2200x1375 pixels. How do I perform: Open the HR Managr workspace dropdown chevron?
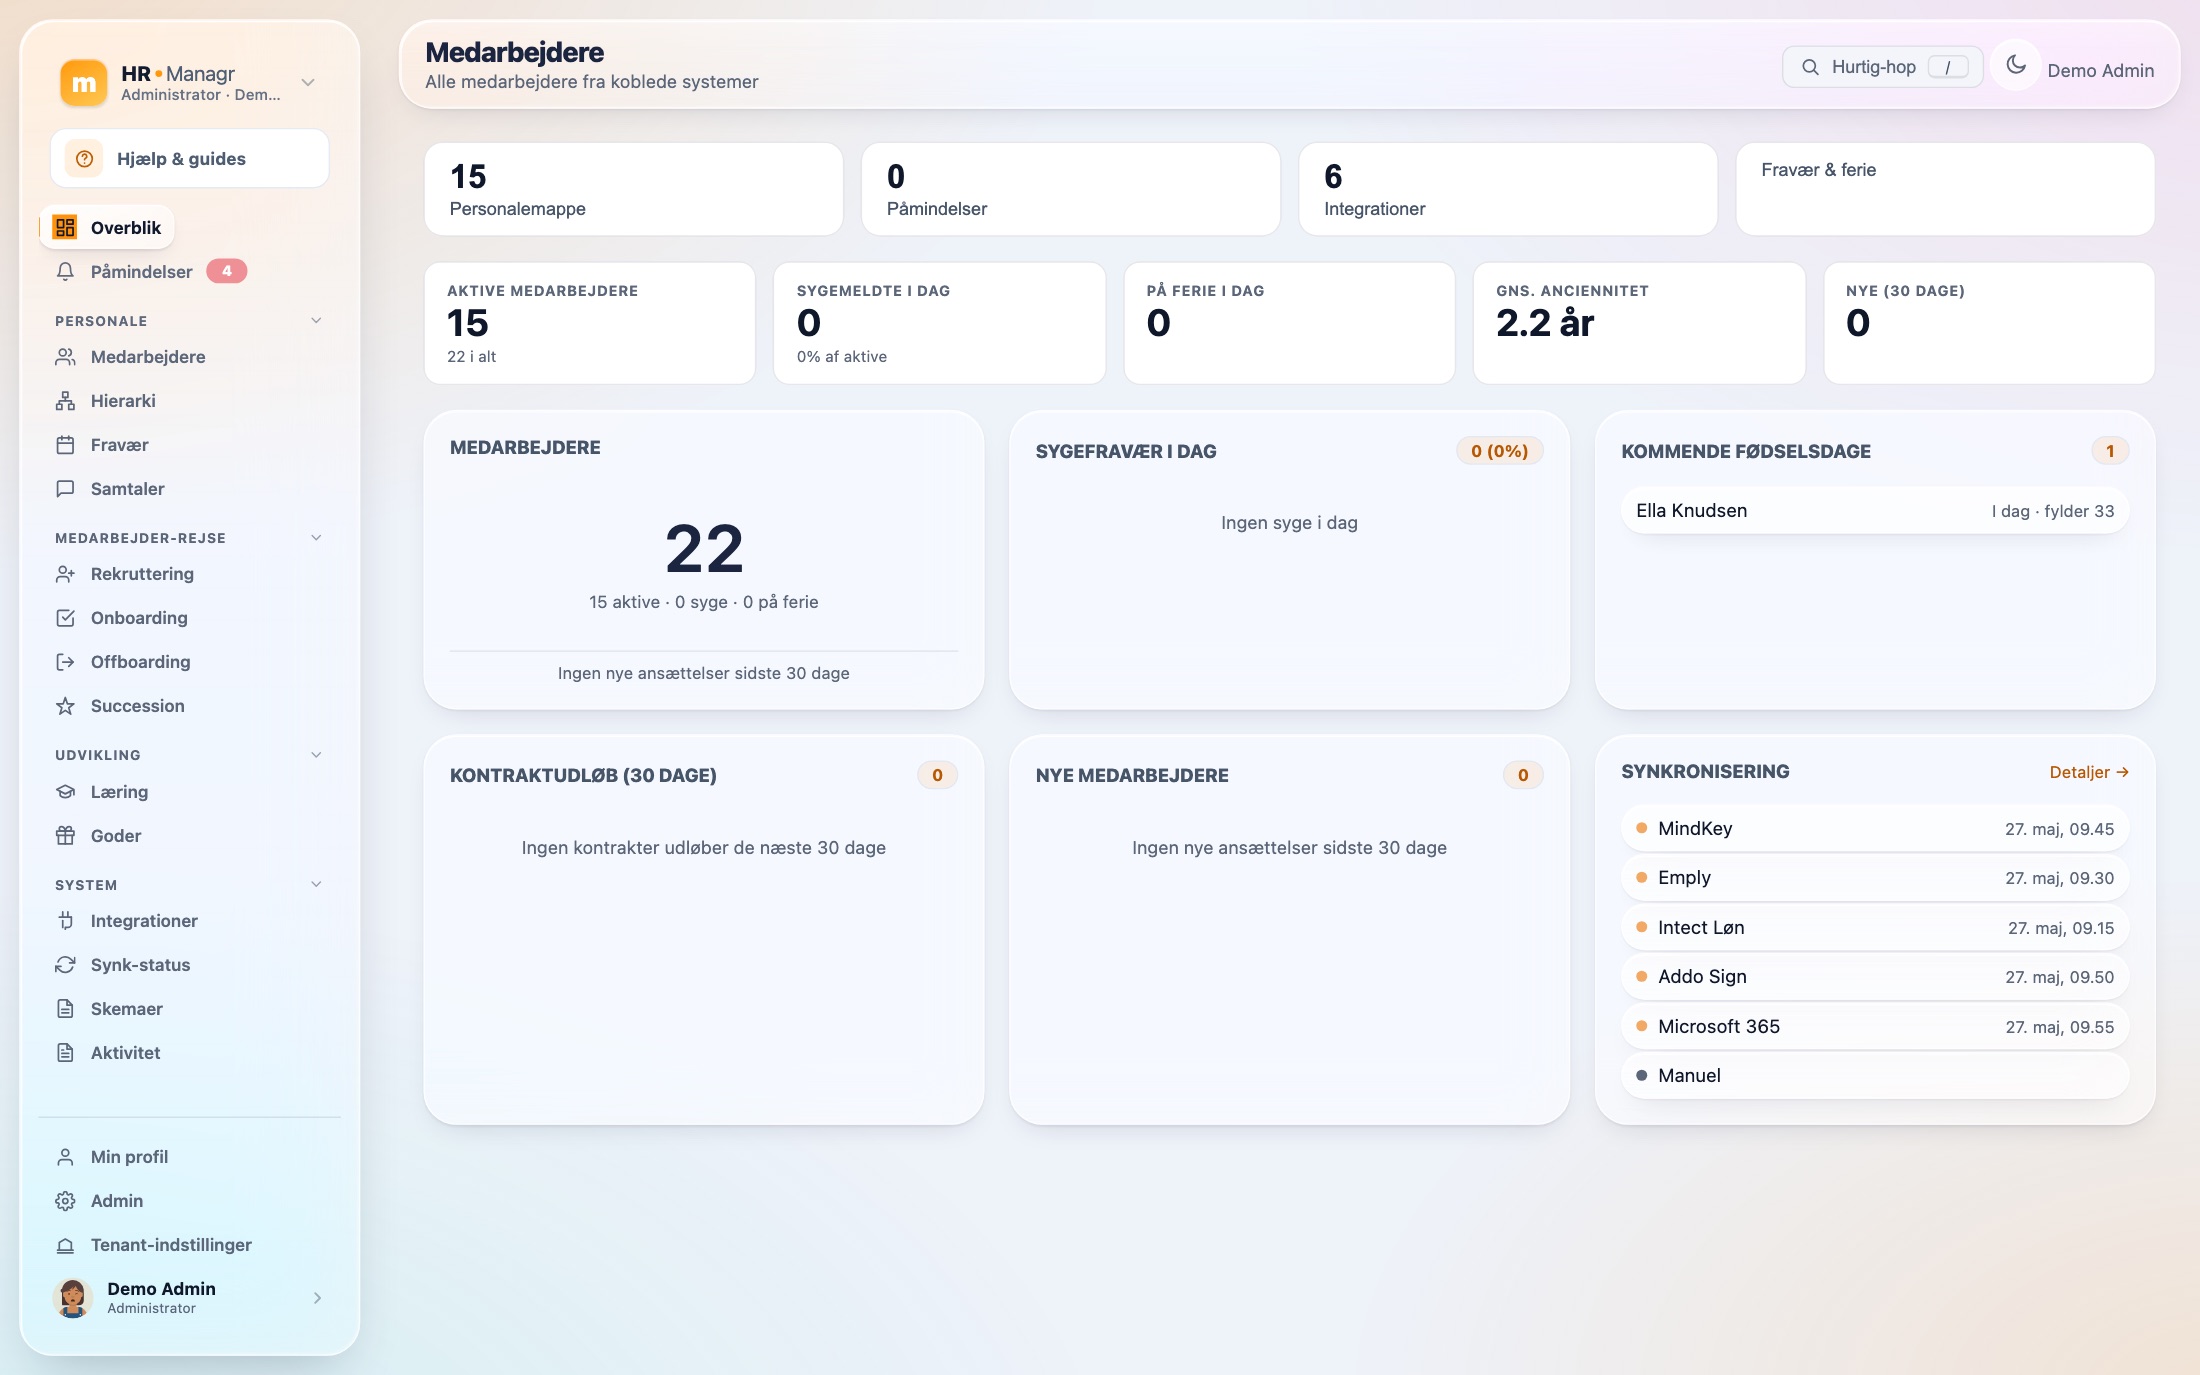click(x=308, y=82)
